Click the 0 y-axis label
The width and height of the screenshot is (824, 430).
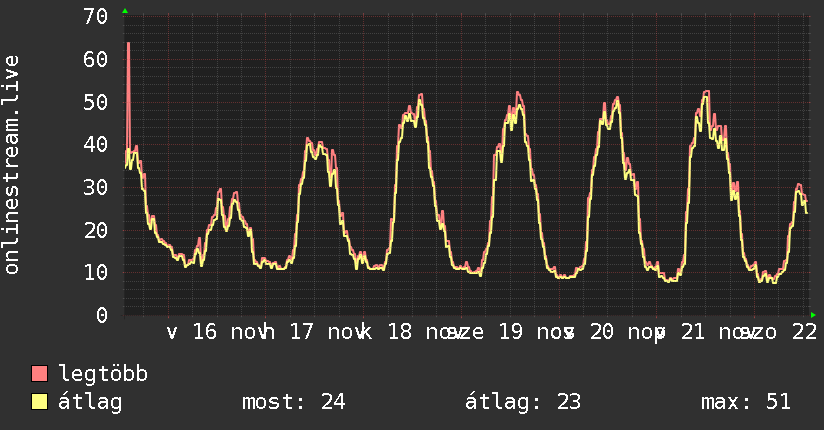(102, 315)
